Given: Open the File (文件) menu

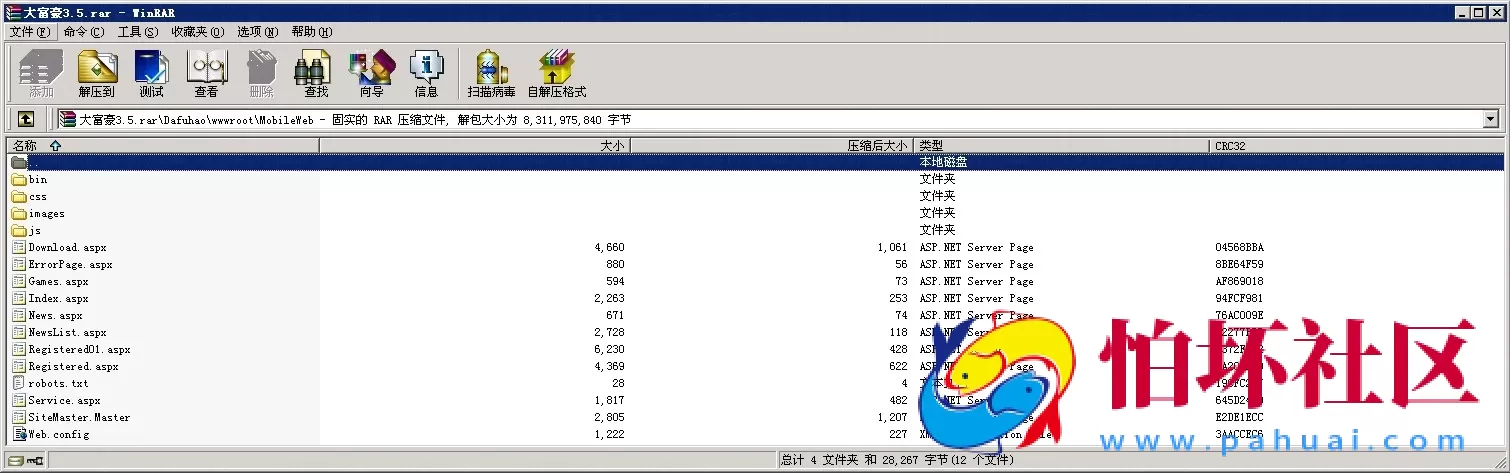Looking at the screenshot, I should (x=29, y=32).
